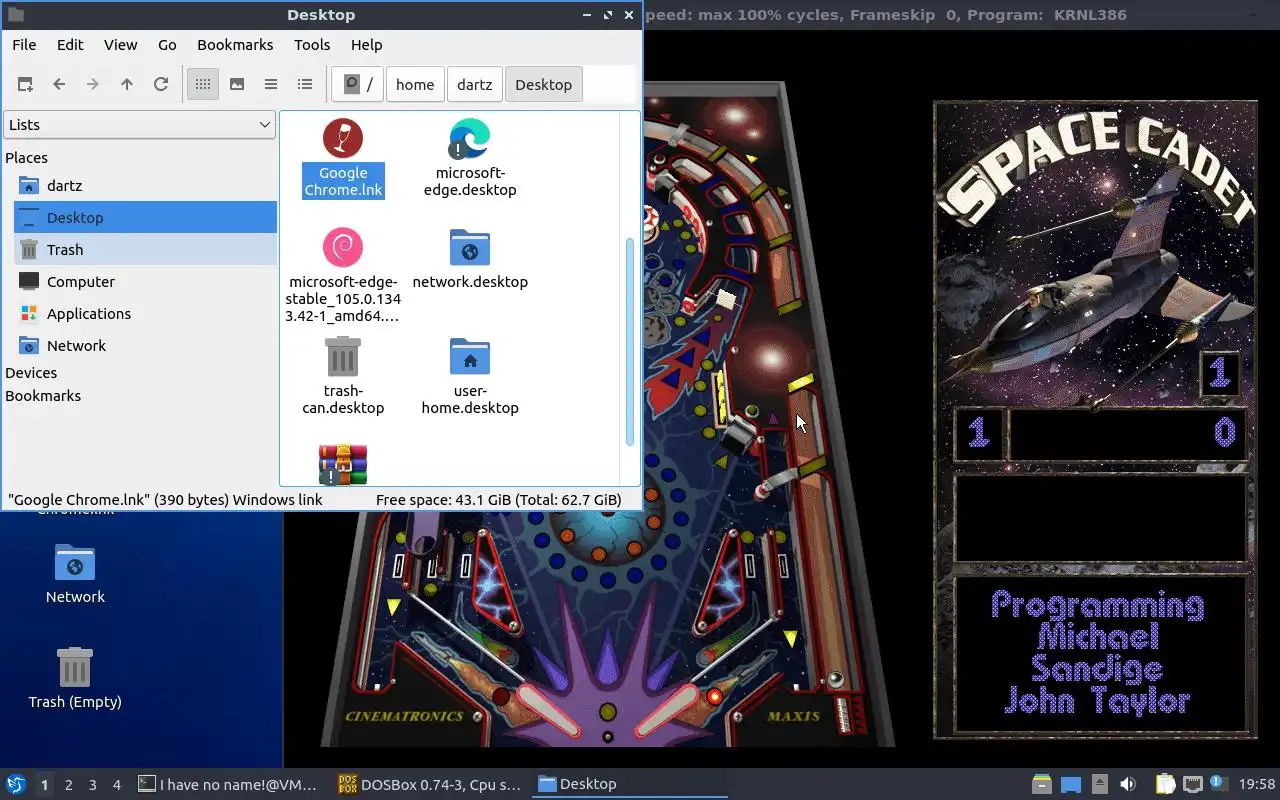The image size is (1280, 800).
Task: Select the WinRAR archive file icon
Action: 343,465
